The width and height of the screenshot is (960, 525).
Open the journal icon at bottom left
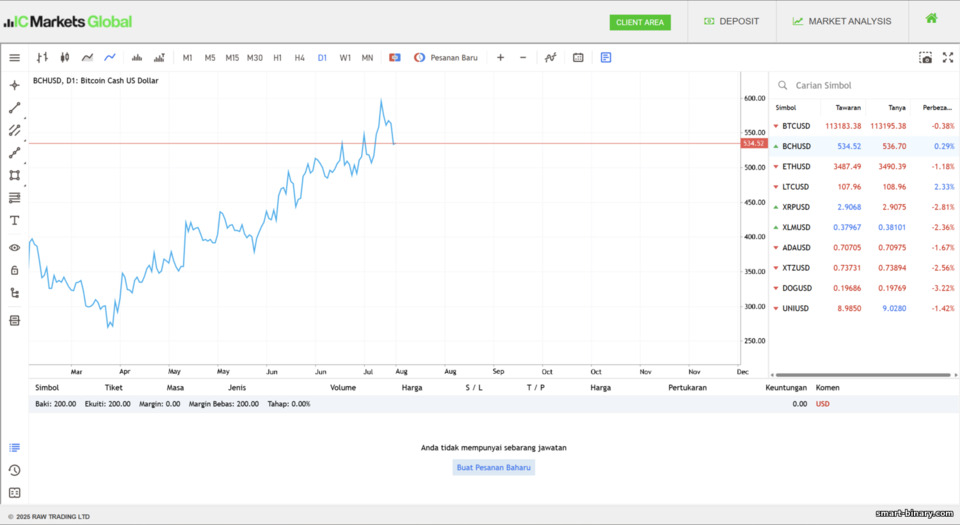15,493
